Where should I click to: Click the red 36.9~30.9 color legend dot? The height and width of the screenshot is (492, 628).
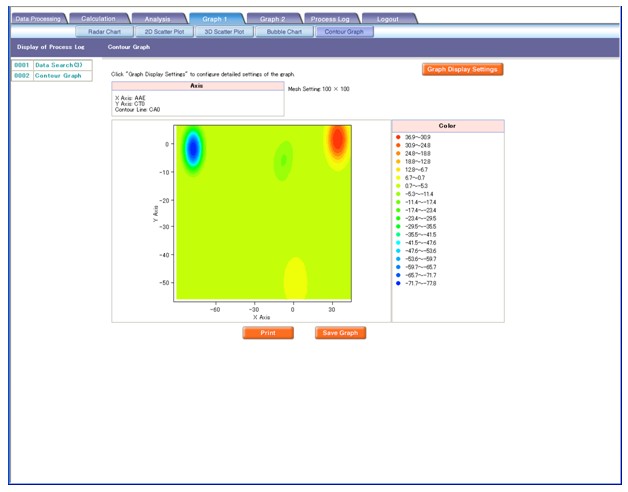[x=399, y=137]
